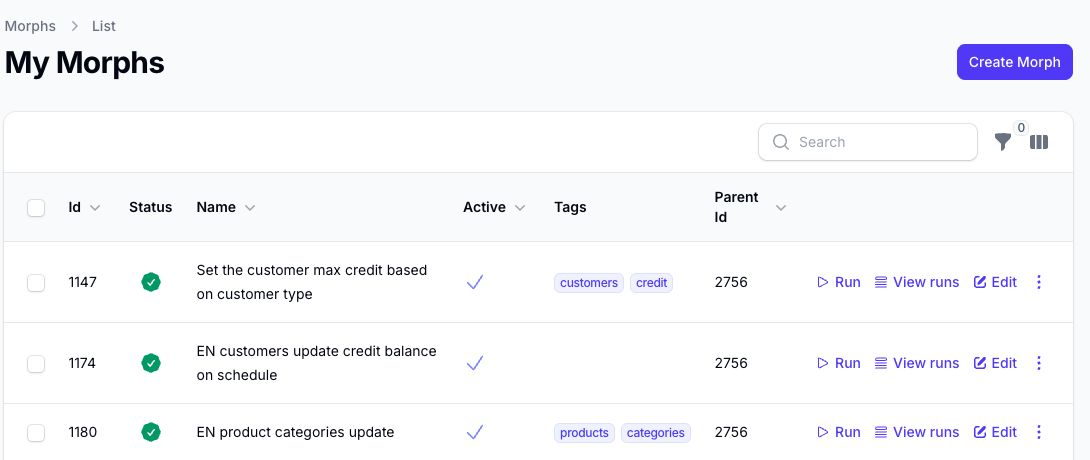Click active checkmark for morph 1174

475,363
